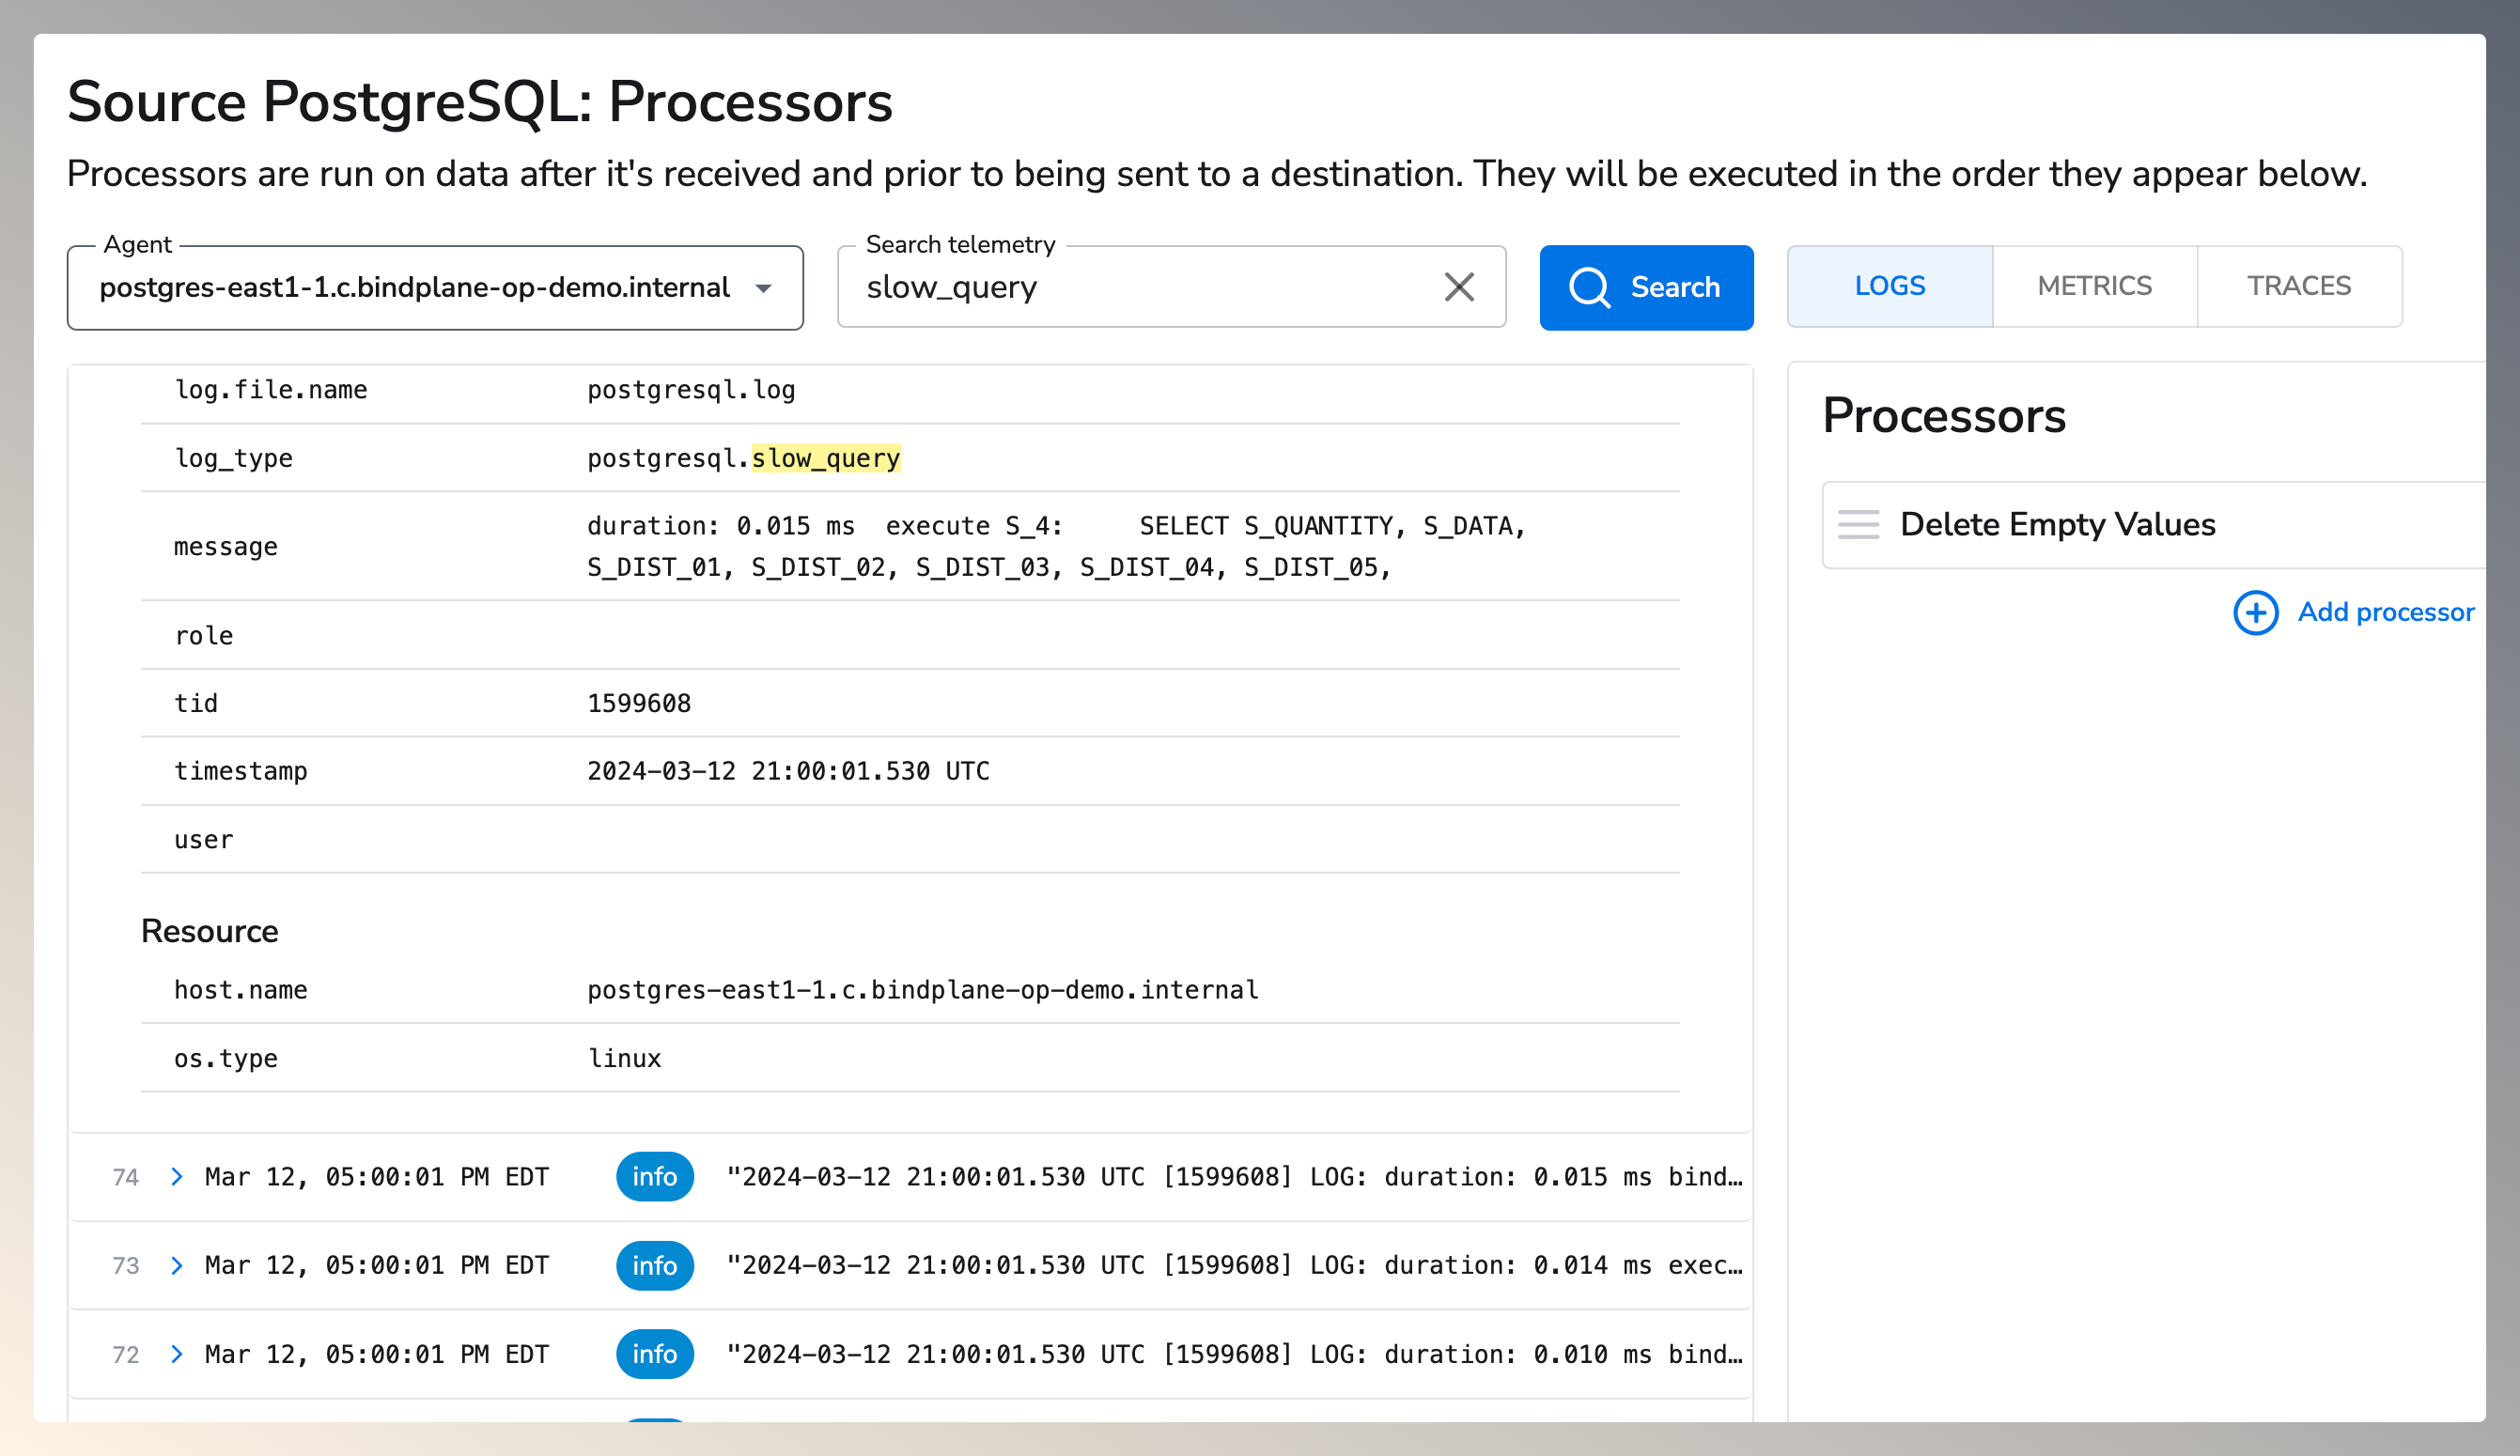The width and height of the screenshot is (2520, 1456).
Task: Click the info badge on row 74
Action: pyautogui.click(x=654, y=1176)
